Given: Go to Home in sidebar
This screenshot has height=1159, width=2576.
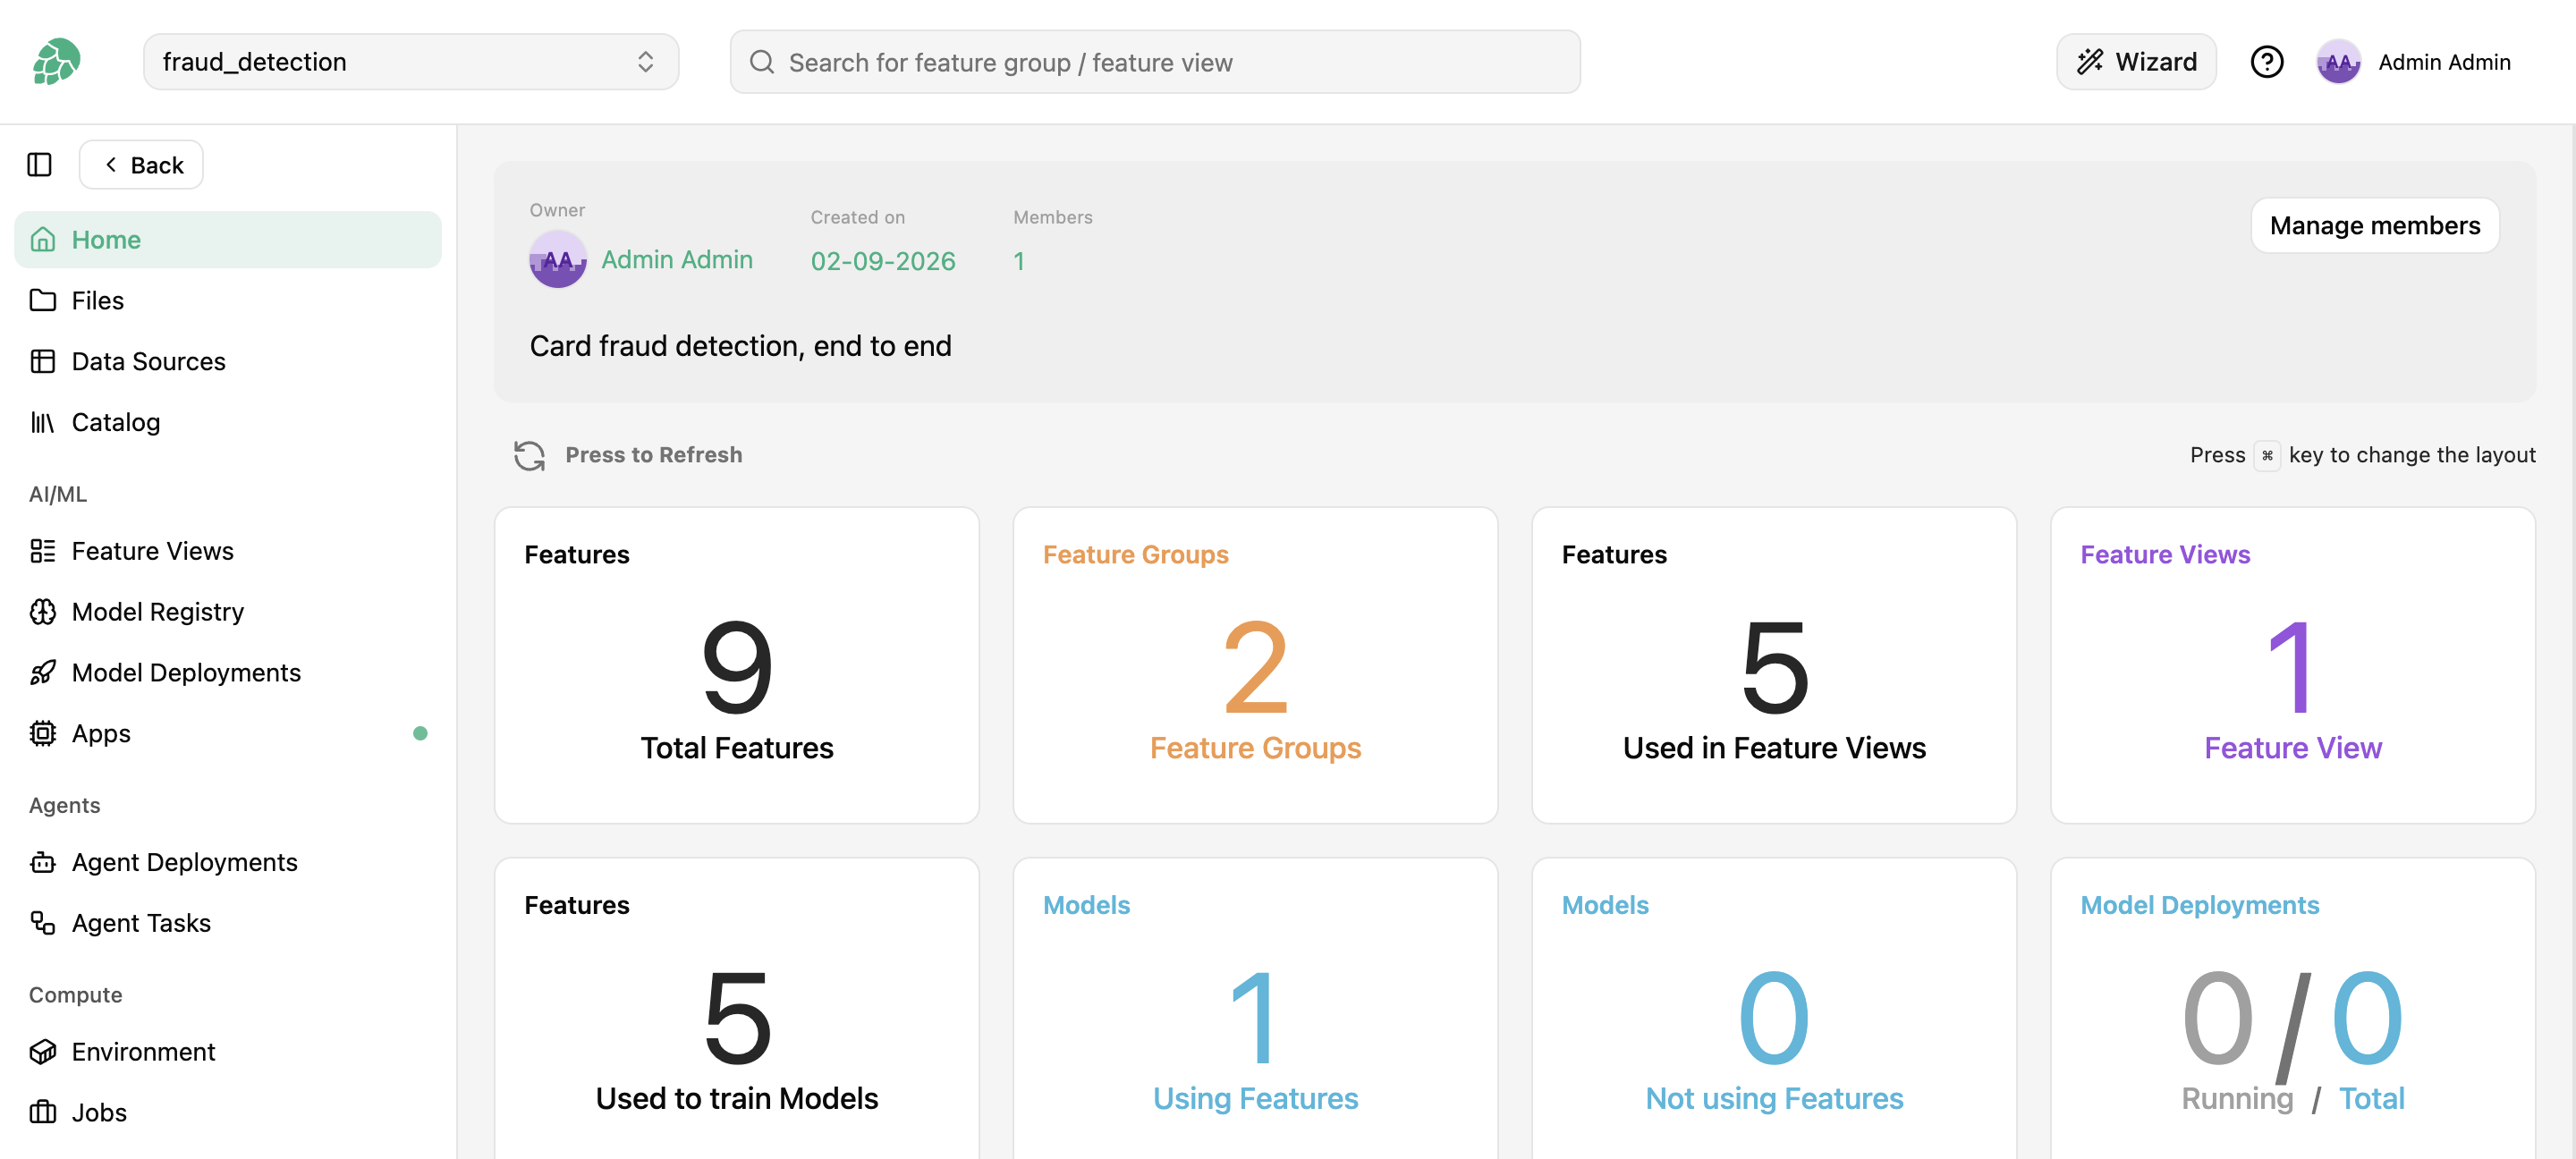Looking at the screenshot, I should click(228, 239).
